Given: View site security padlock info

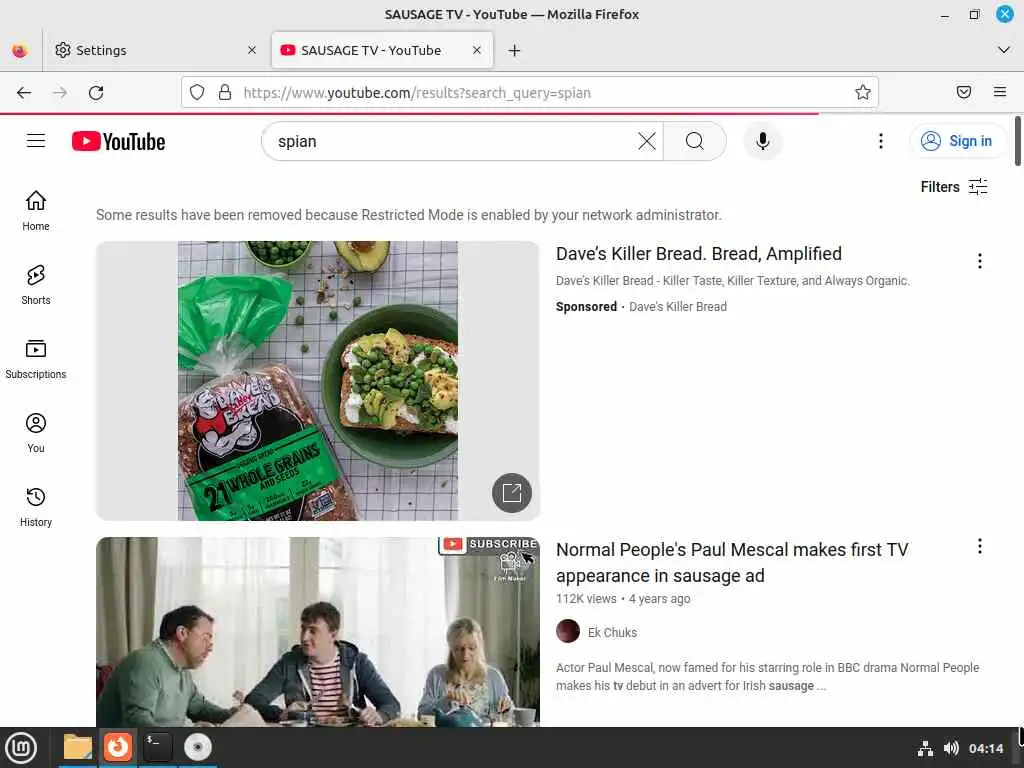Looking at the screenshot, I should pos(225,93).
